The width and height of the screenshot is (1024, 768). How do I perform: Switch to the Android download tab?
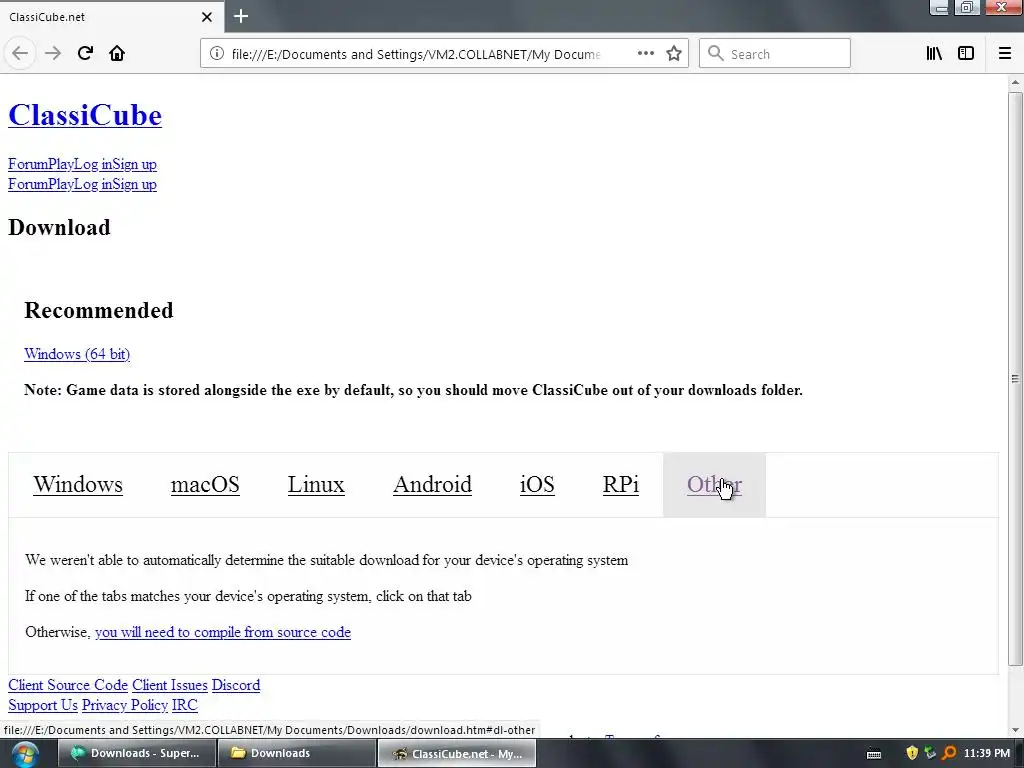pos(432,485)
